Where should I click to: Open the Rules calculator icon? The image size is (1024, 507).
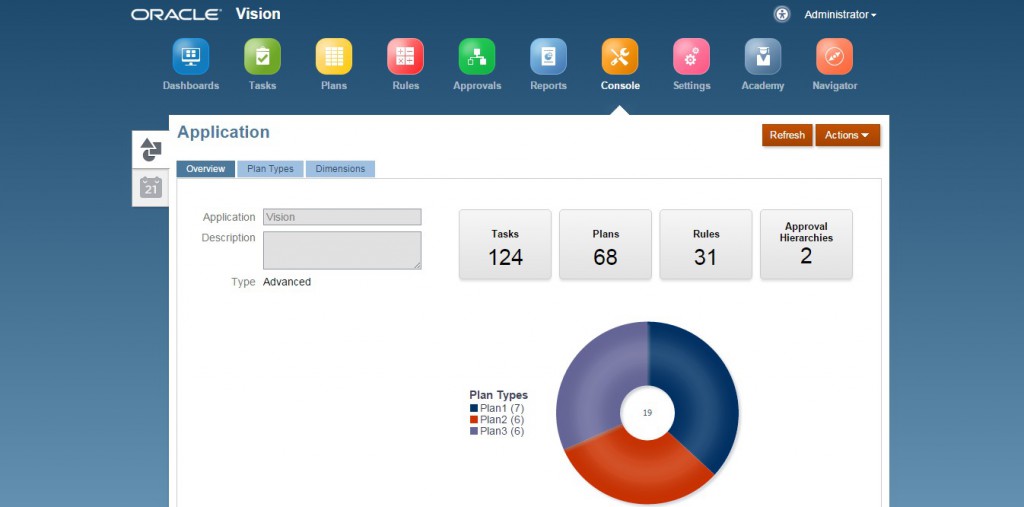[406, 56]
